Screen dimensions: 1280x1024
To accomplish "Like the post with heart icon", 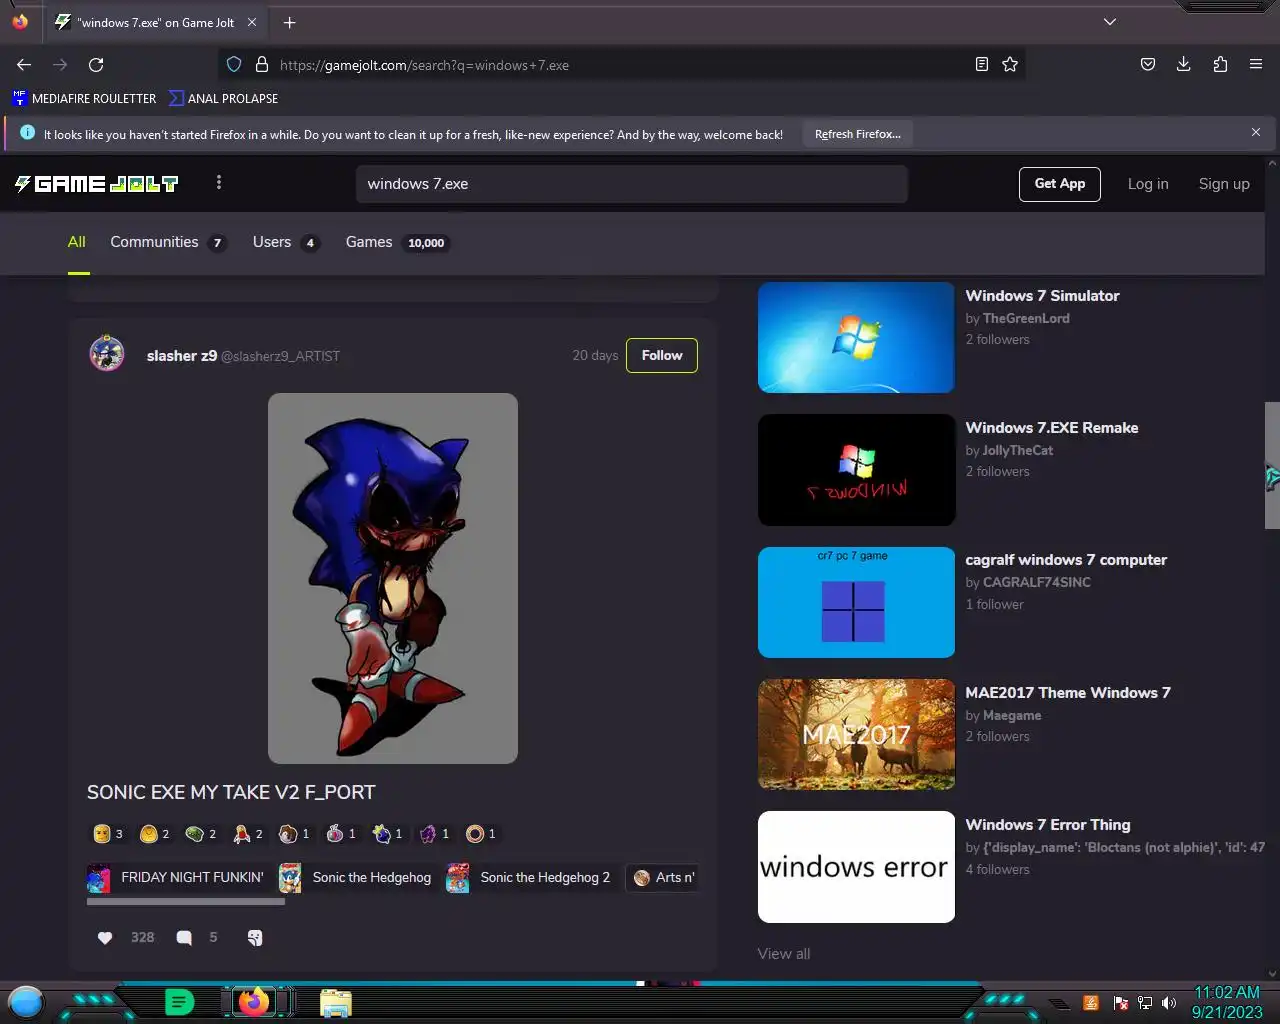I will (x=105, y=937).
